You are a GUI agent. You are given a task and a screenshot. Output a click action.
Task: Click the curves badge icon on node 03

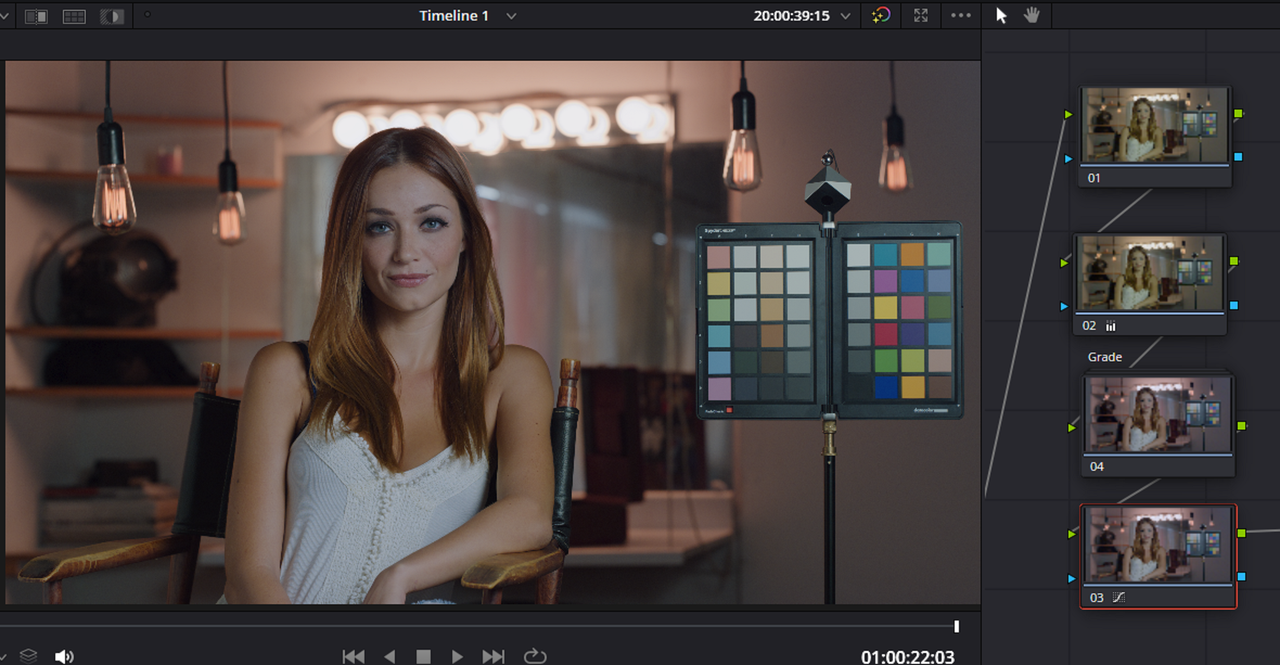[x=1119, y=597]
